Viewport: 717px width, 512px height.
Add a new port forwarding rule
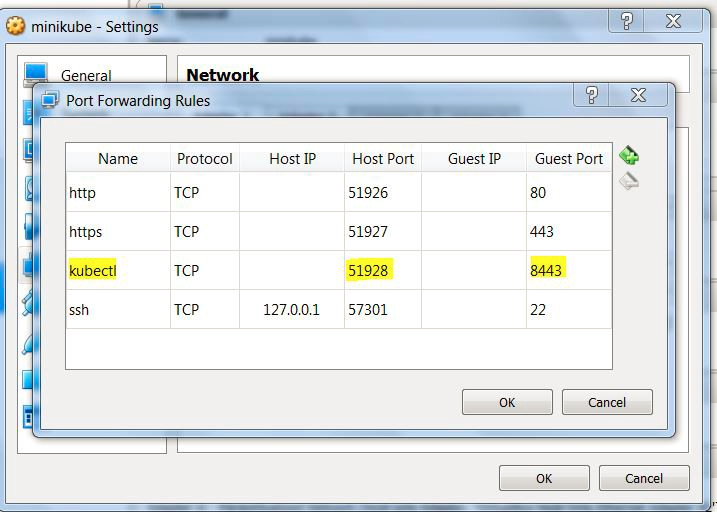coord(629,155)
